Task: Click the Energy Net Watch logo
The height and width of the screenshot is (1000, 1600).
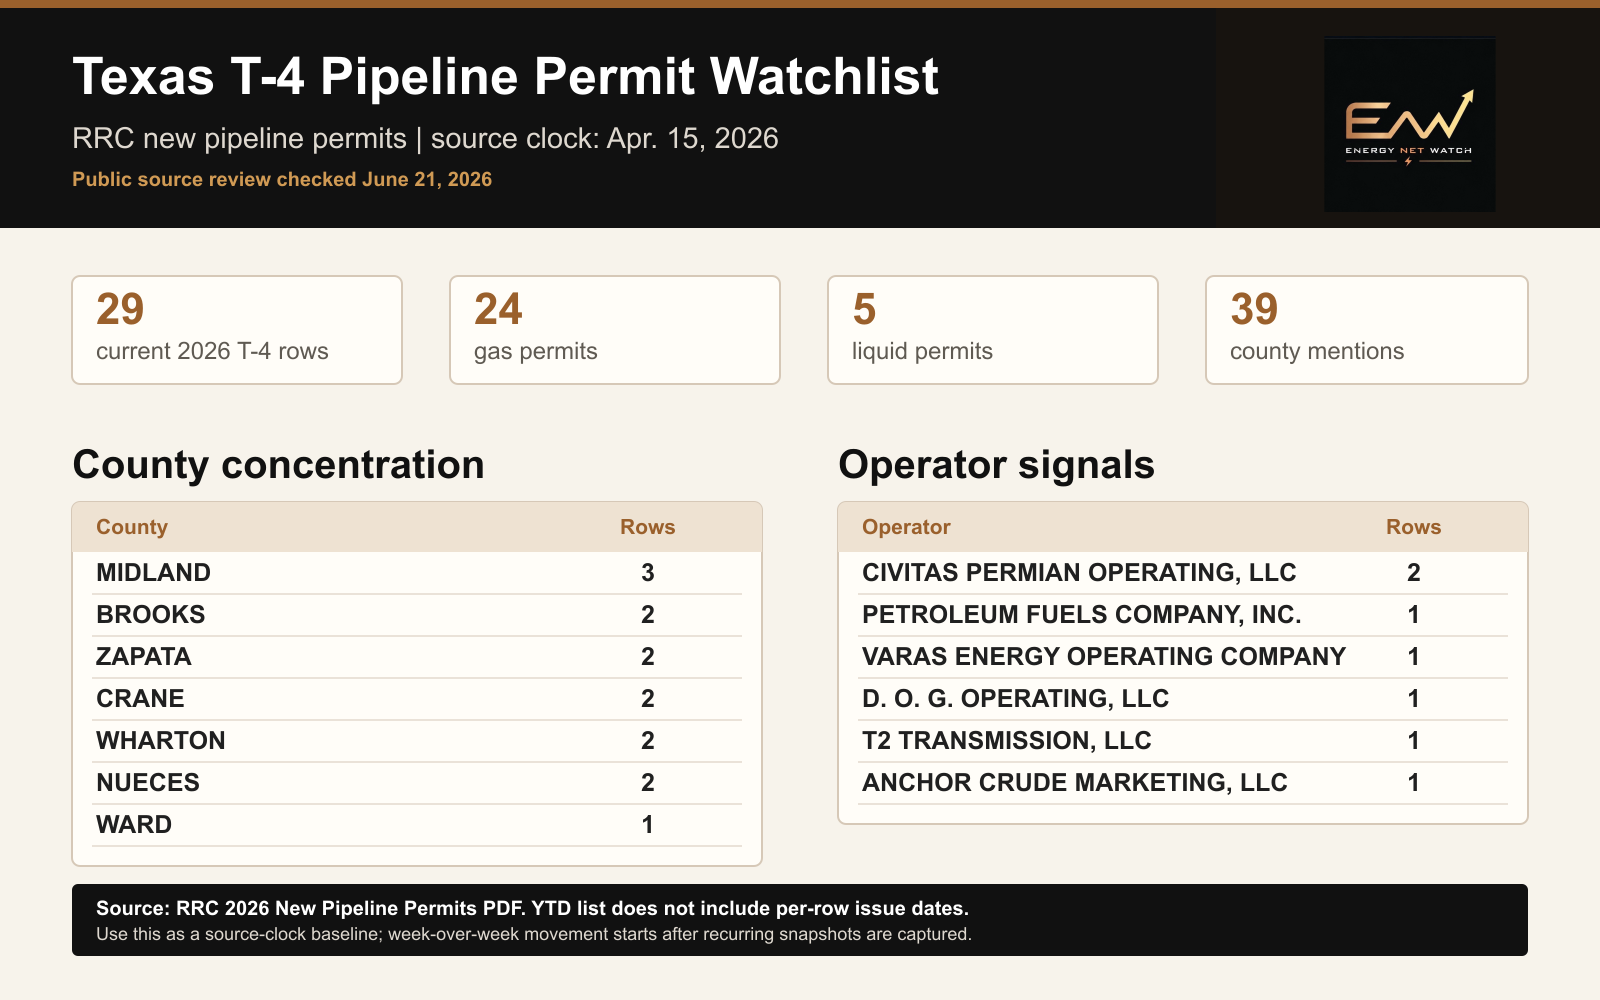Action: (1410, 124)
